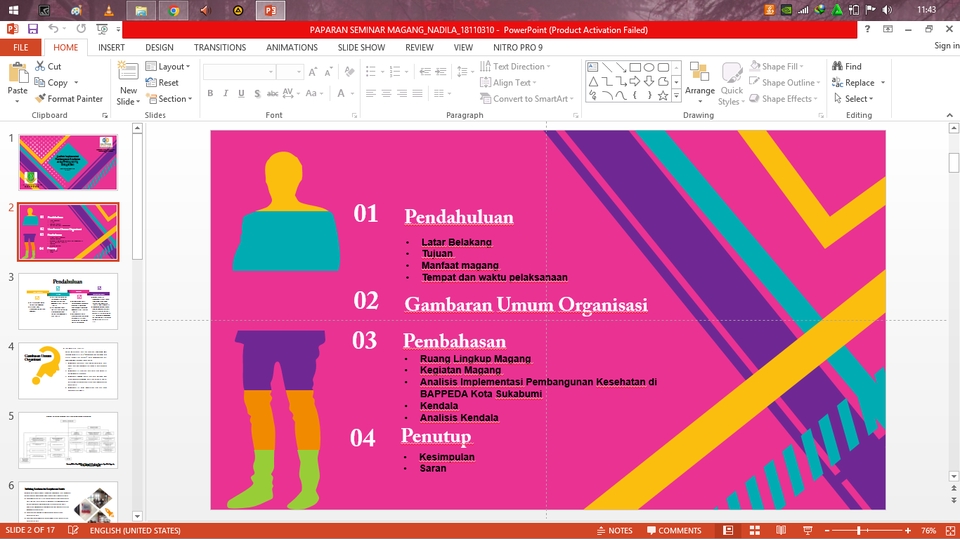Select slide 3 thumbnail Pendahuluan
960x539 pixels.
pos(68,301)
